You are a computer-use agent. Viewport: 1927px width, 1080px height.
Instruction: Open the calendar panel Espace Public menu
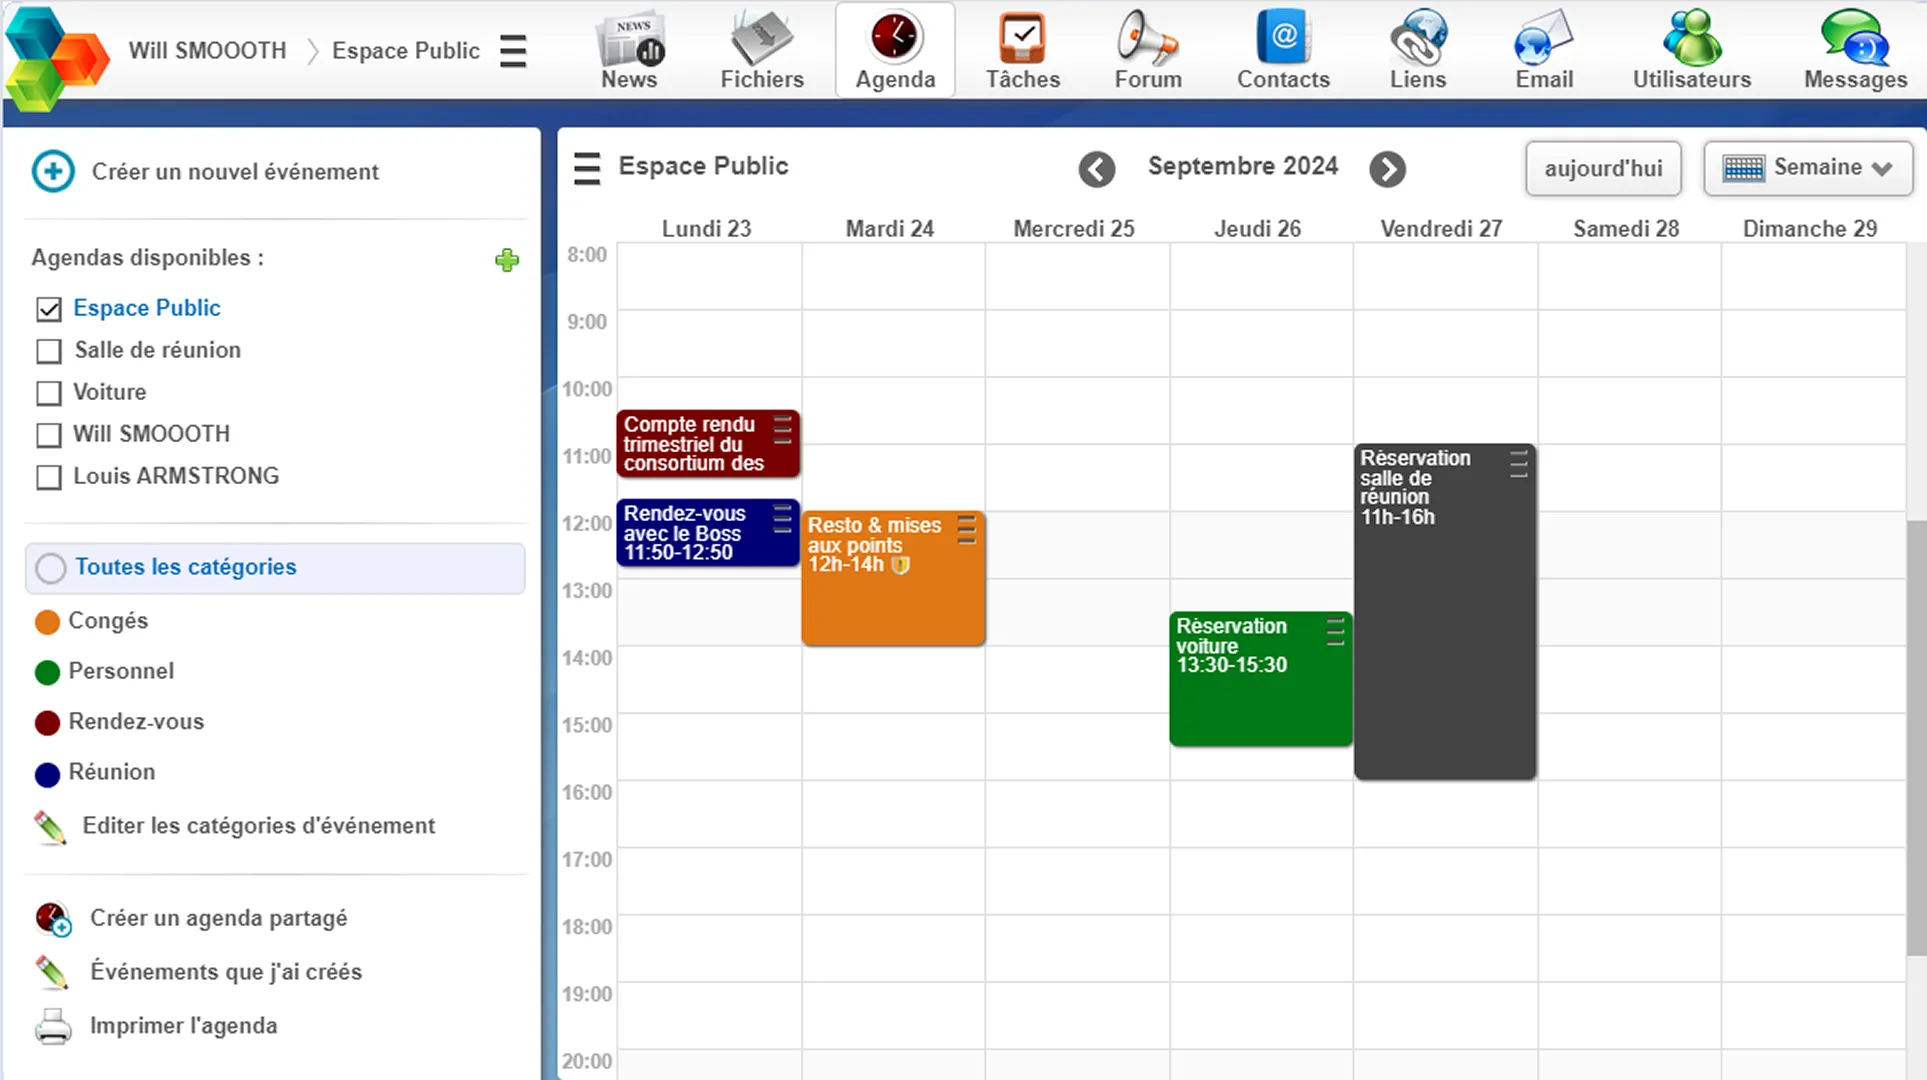[x=587, y=168]
